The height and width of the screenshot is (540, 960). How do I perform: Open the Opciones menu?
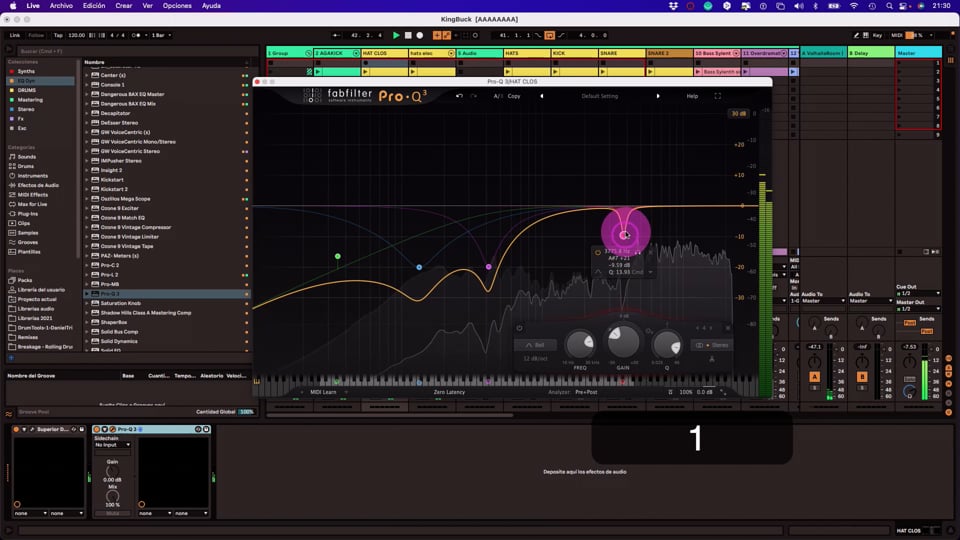pyautogui.click(x=177, y=6)
